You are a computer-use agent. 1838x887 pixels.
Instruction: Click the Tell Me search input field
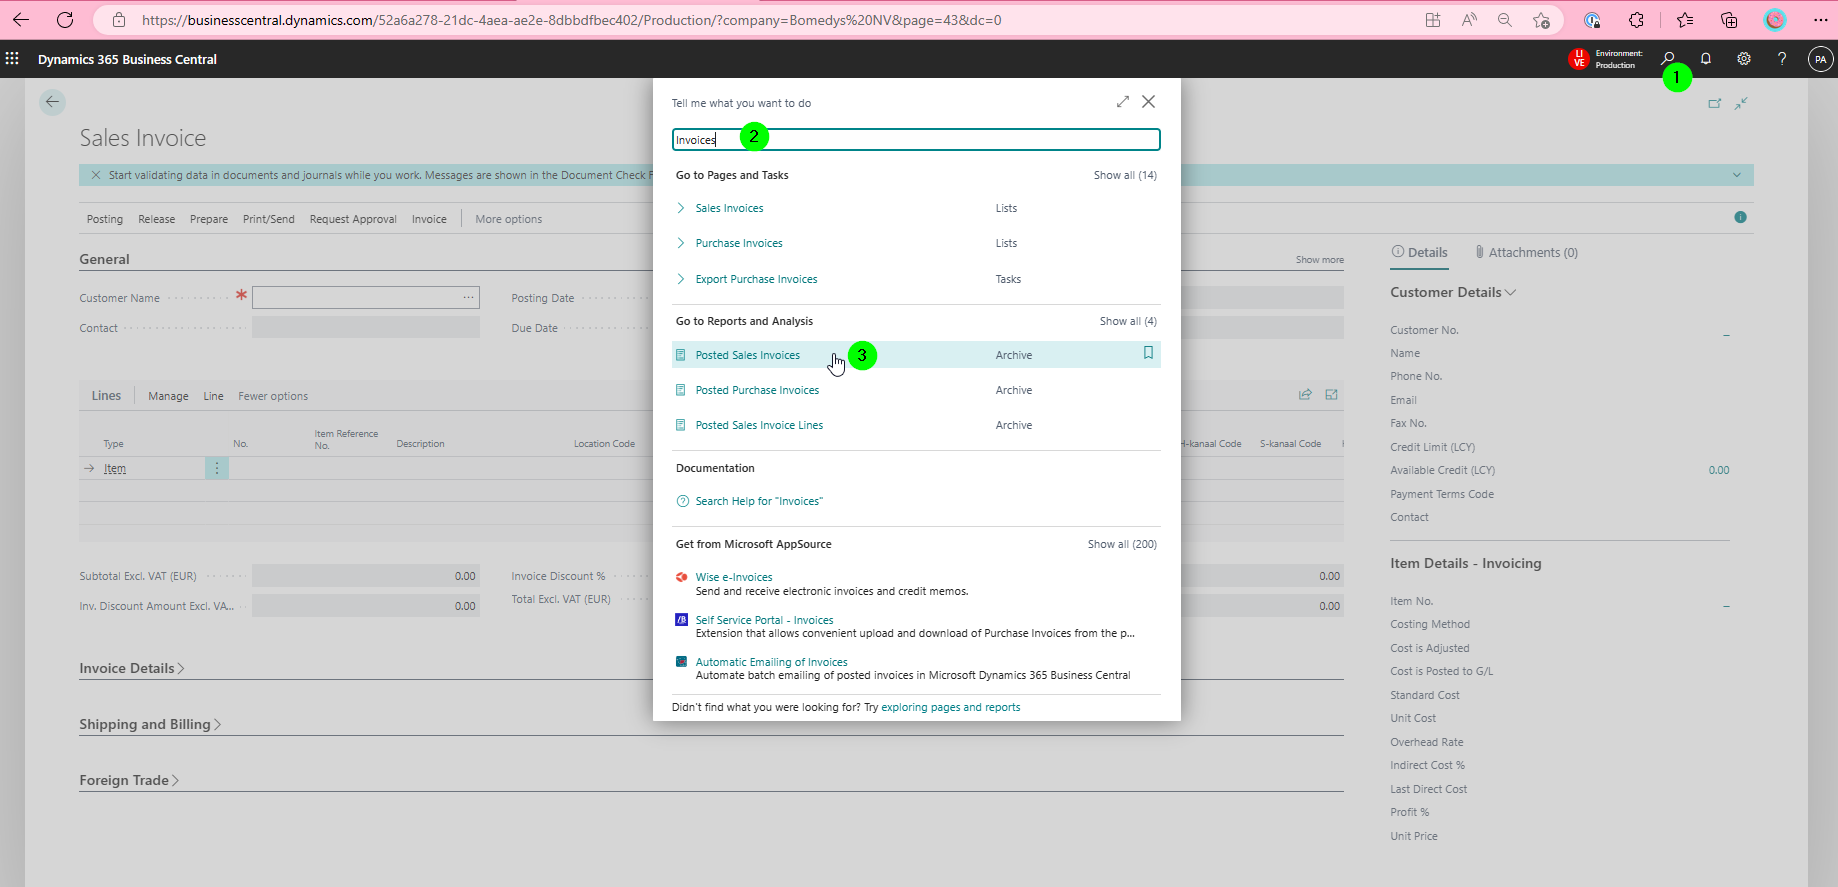click(x=916, y=140)
